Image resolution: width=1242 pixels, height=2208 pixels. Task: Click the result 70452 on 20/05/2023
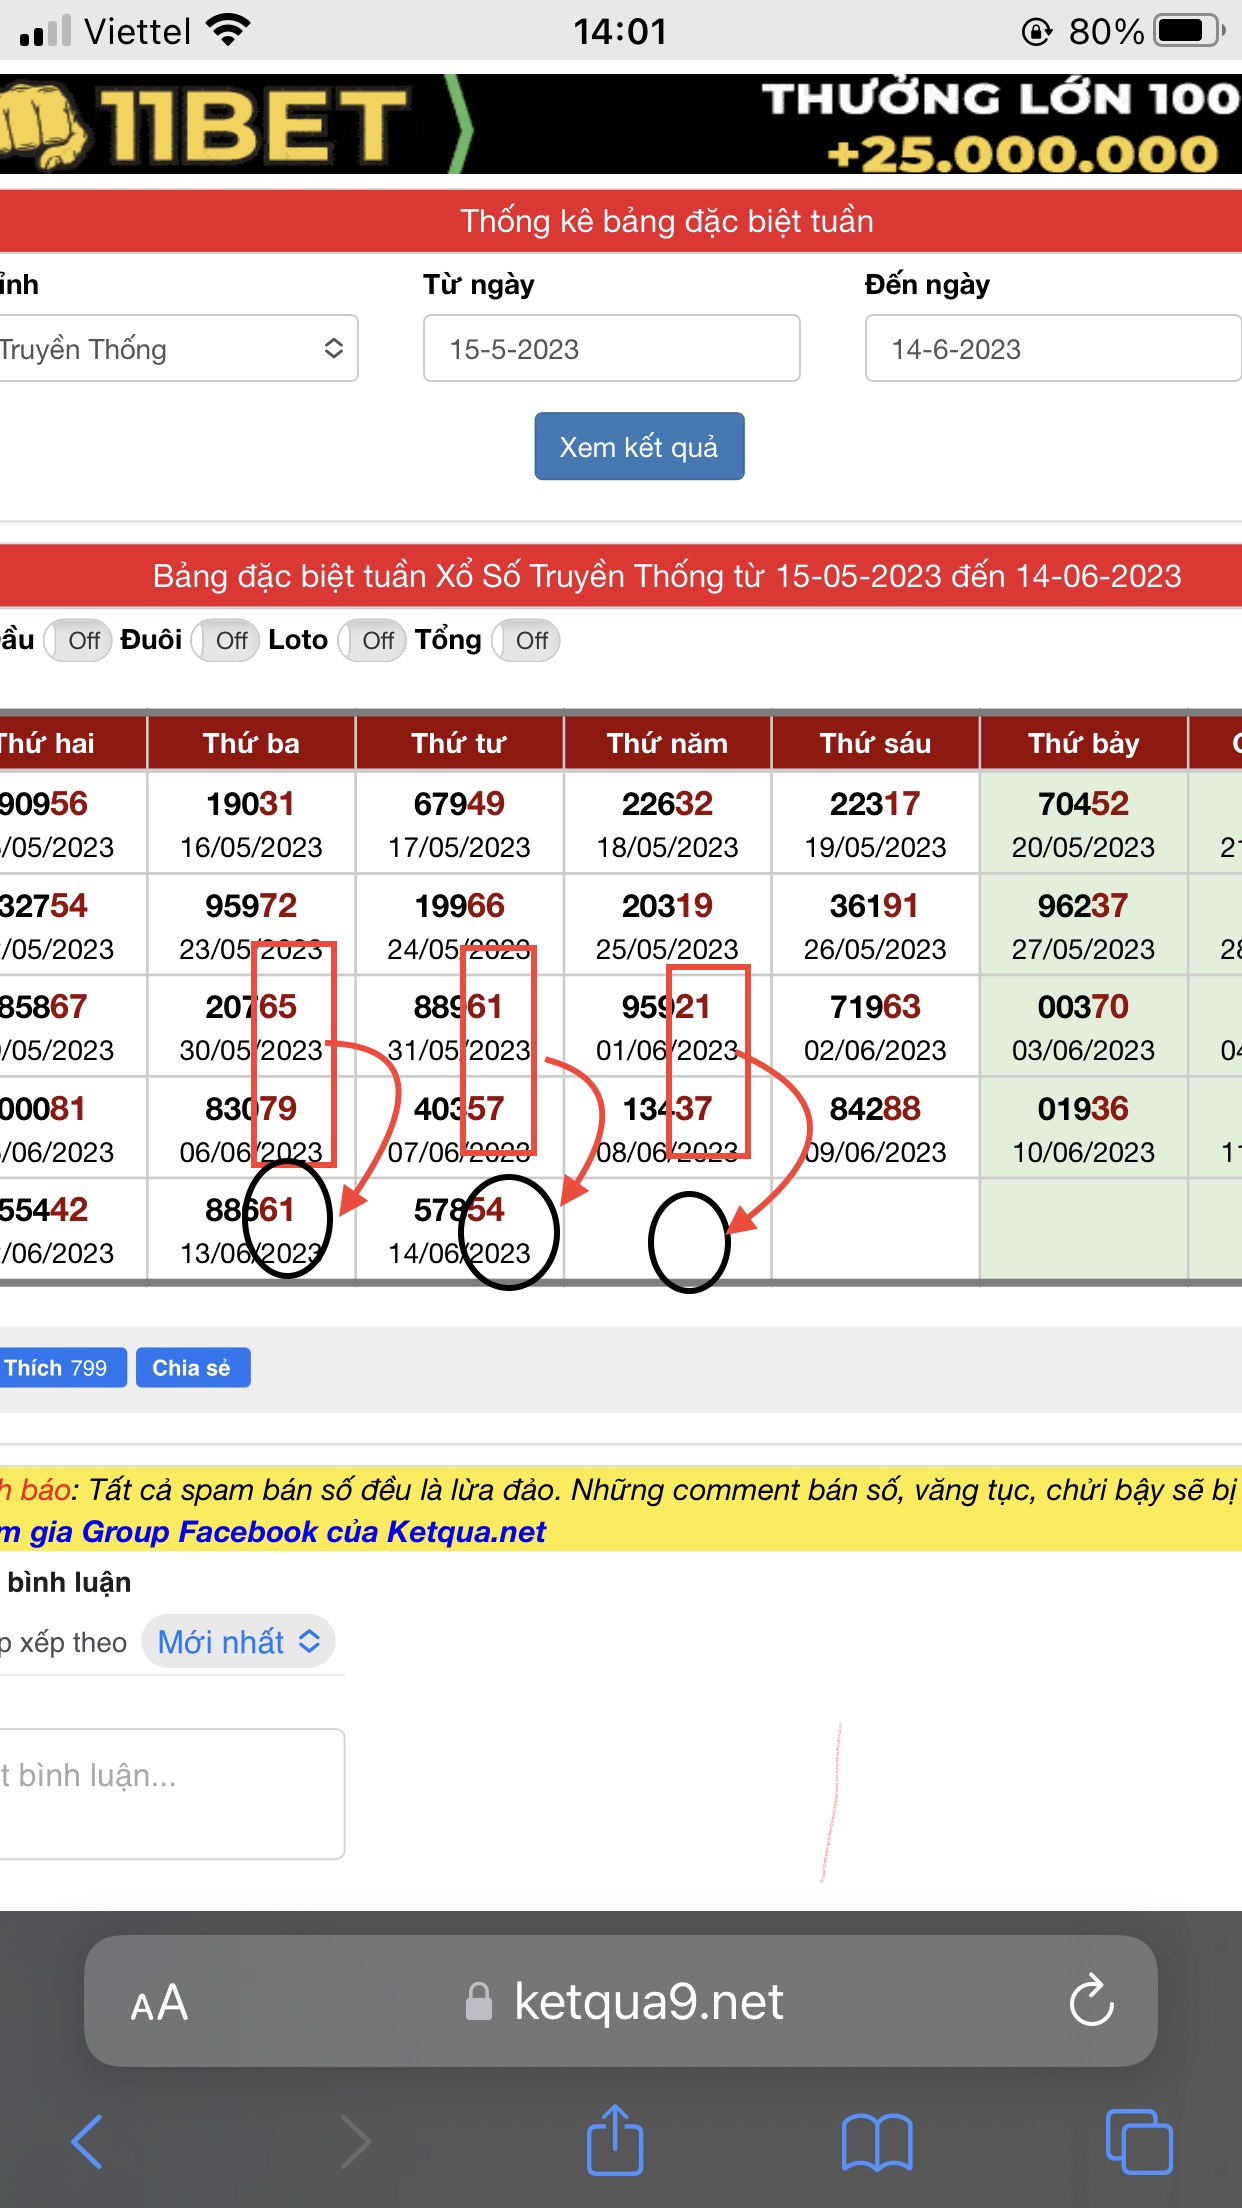[x=1083, y=803]
